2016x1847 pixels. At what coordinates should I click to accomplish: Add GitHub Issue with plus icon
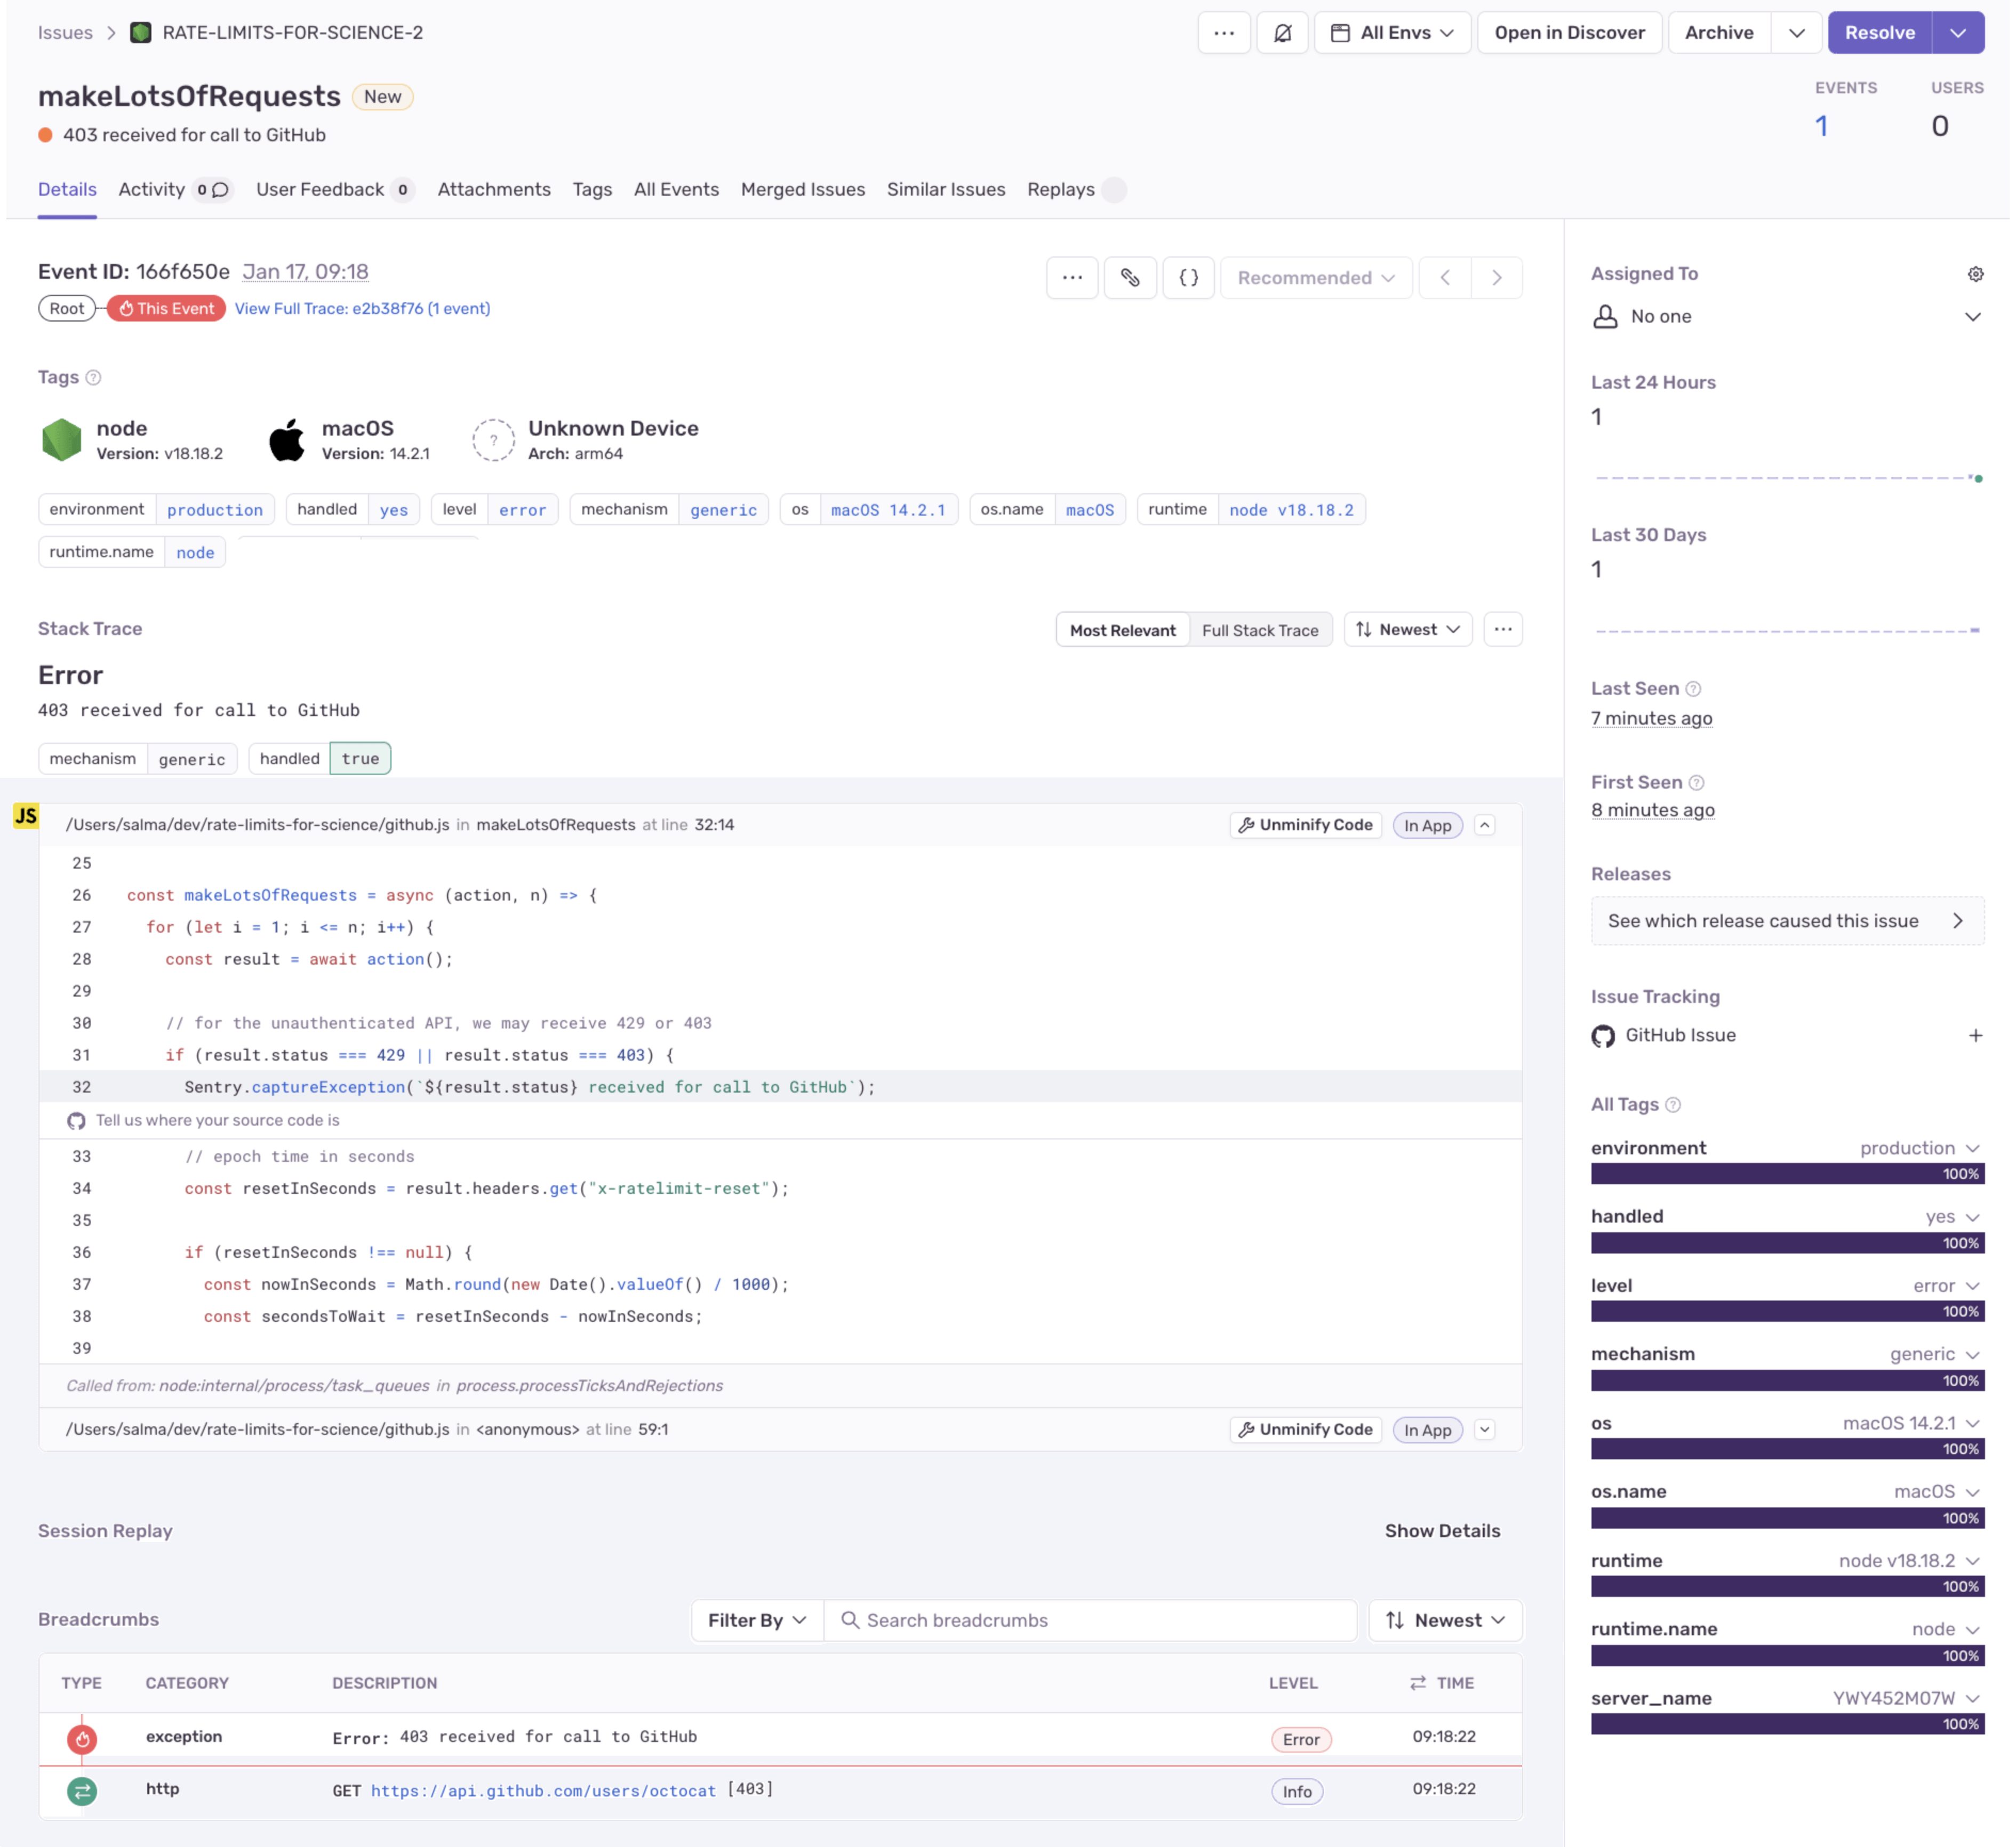(x=1975, y=1036)
